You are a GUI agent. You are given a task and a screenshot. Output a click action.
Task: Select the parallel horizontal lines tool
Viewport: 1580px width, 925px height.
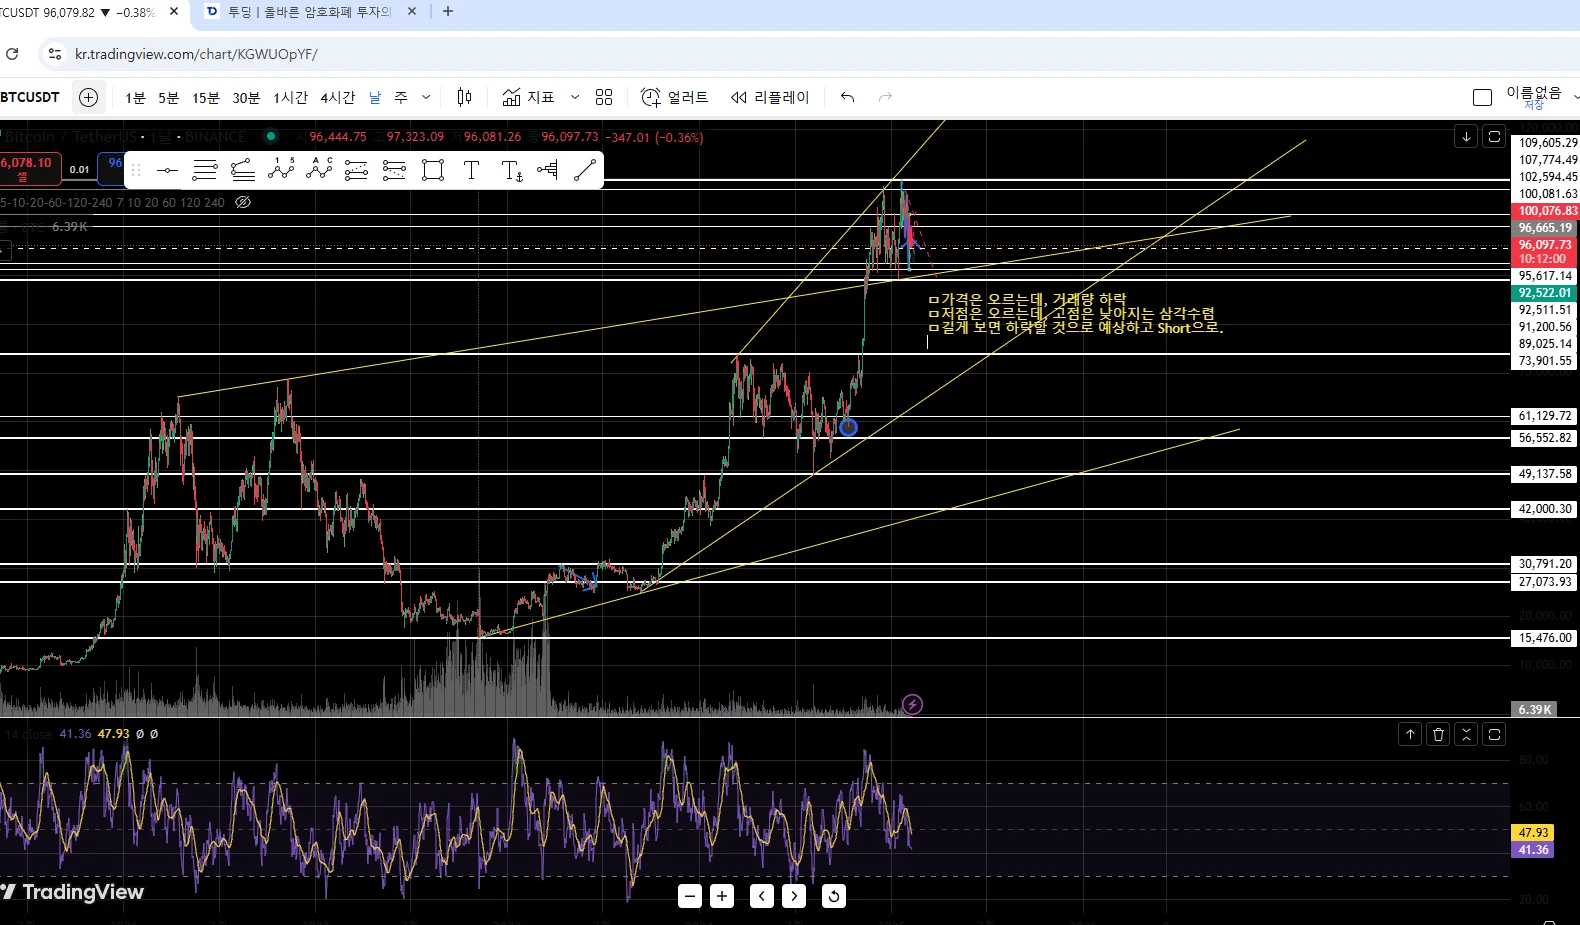point(205,170)
